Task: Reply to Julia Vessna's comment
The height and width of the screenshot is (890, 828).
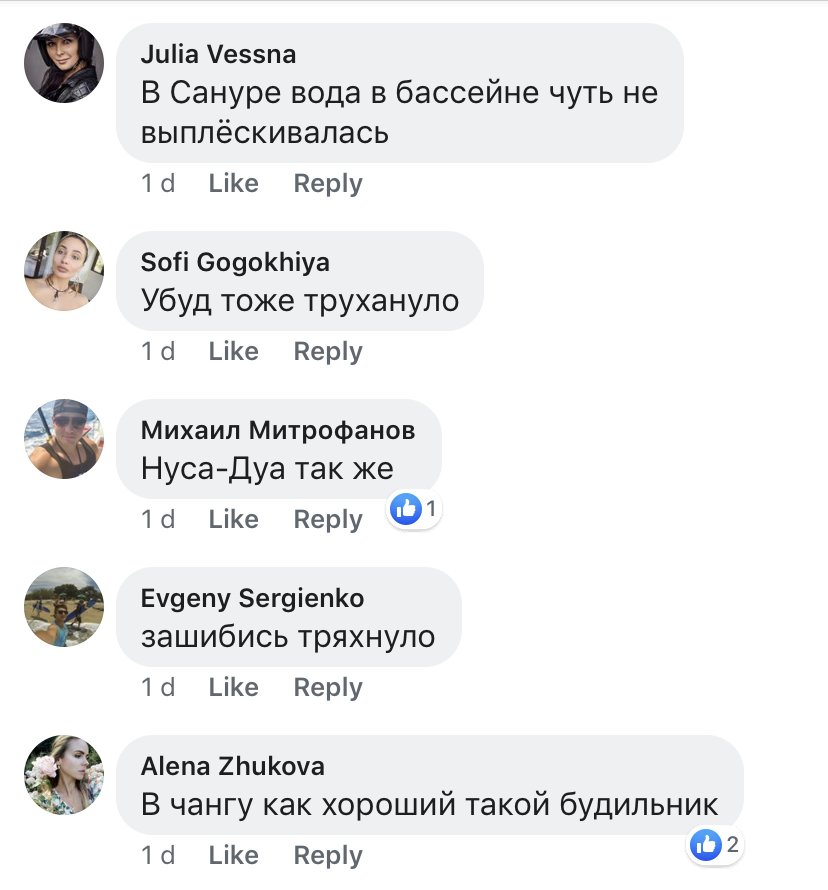Action: coord(328,184)
